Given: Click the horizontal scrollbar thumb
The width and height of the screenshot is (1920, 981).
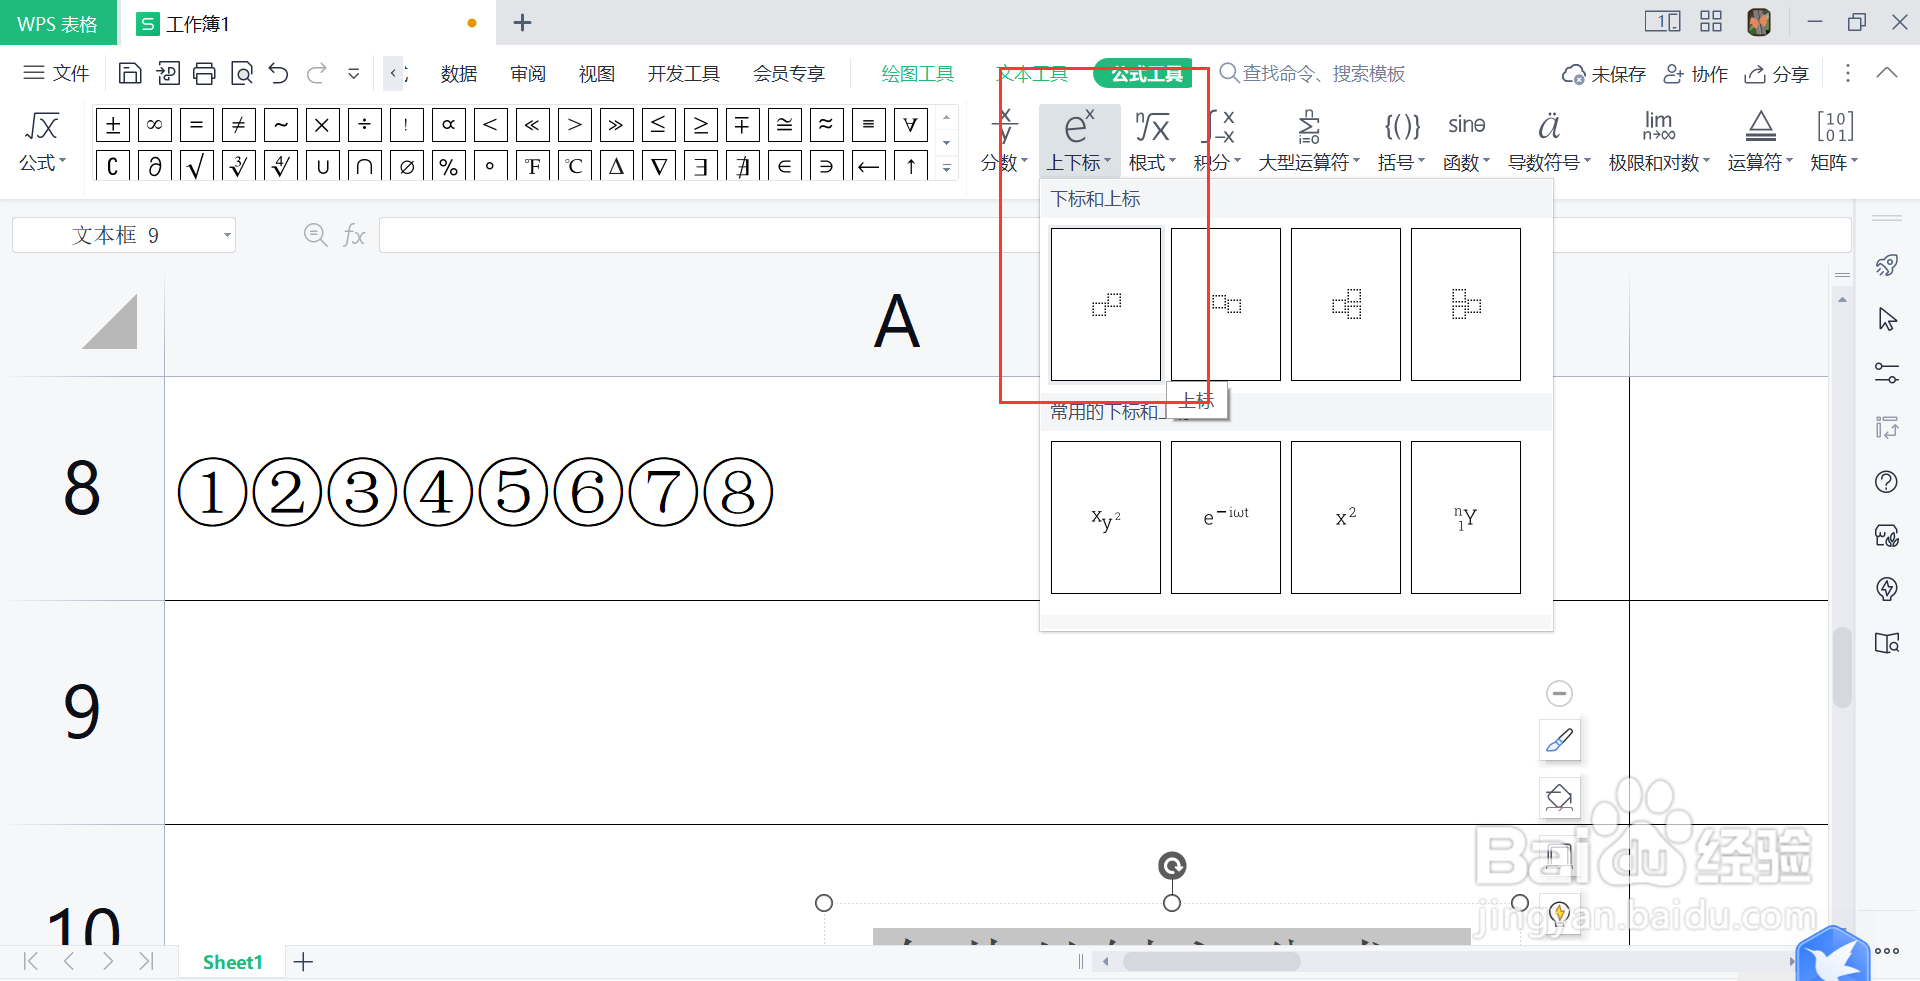Looking at the screenshot, I should [x=1211, y=962].
